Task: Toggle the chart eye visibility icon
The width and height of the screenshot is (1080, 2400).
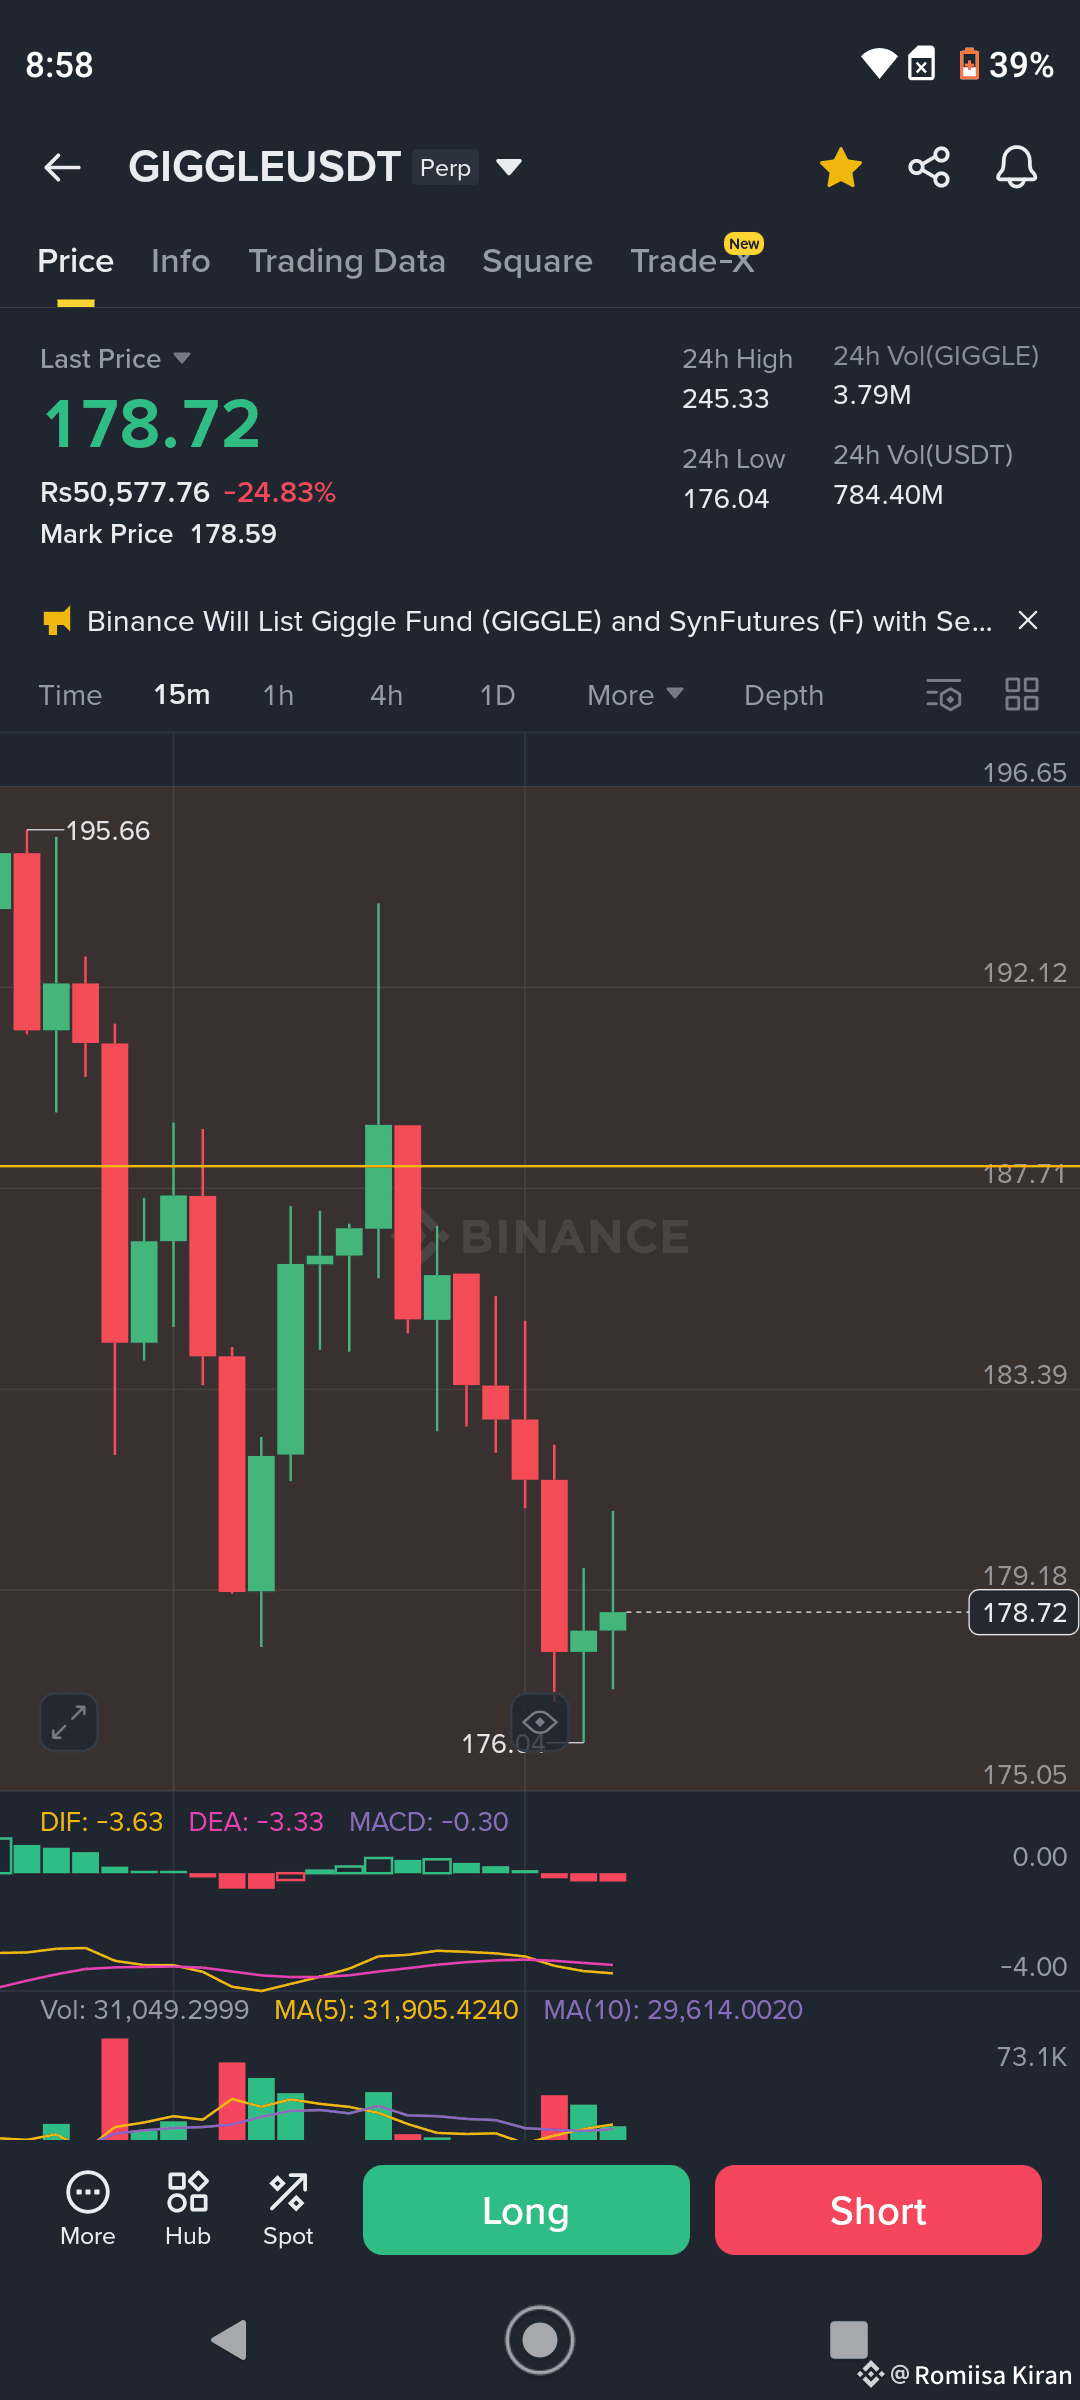Action: (540, 1721)
